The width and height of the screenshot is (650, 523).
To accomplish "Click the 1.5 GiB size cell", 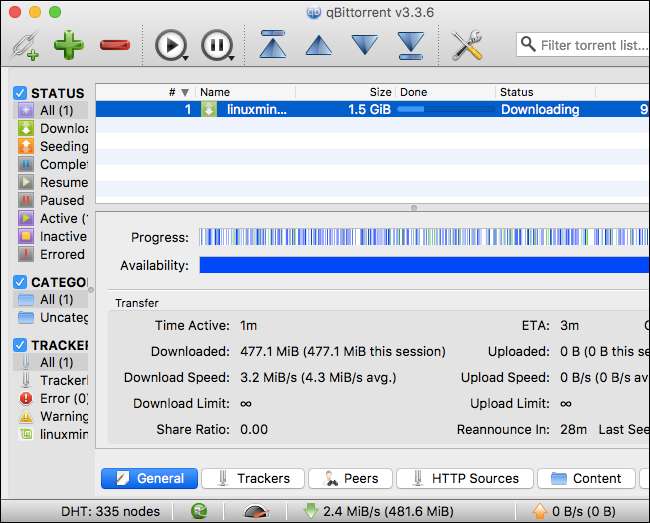I will [x=369, y=109].
